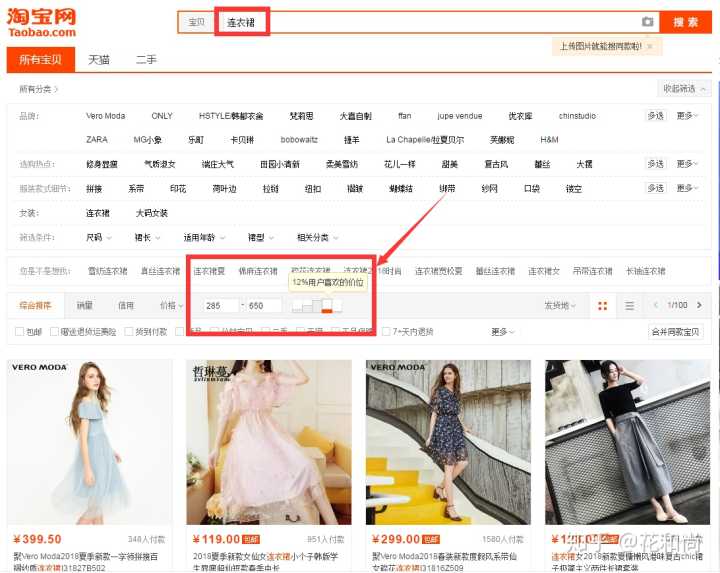The image size is (720, 573).
Task: Switch to grid view icon
Action: point(602,305)
